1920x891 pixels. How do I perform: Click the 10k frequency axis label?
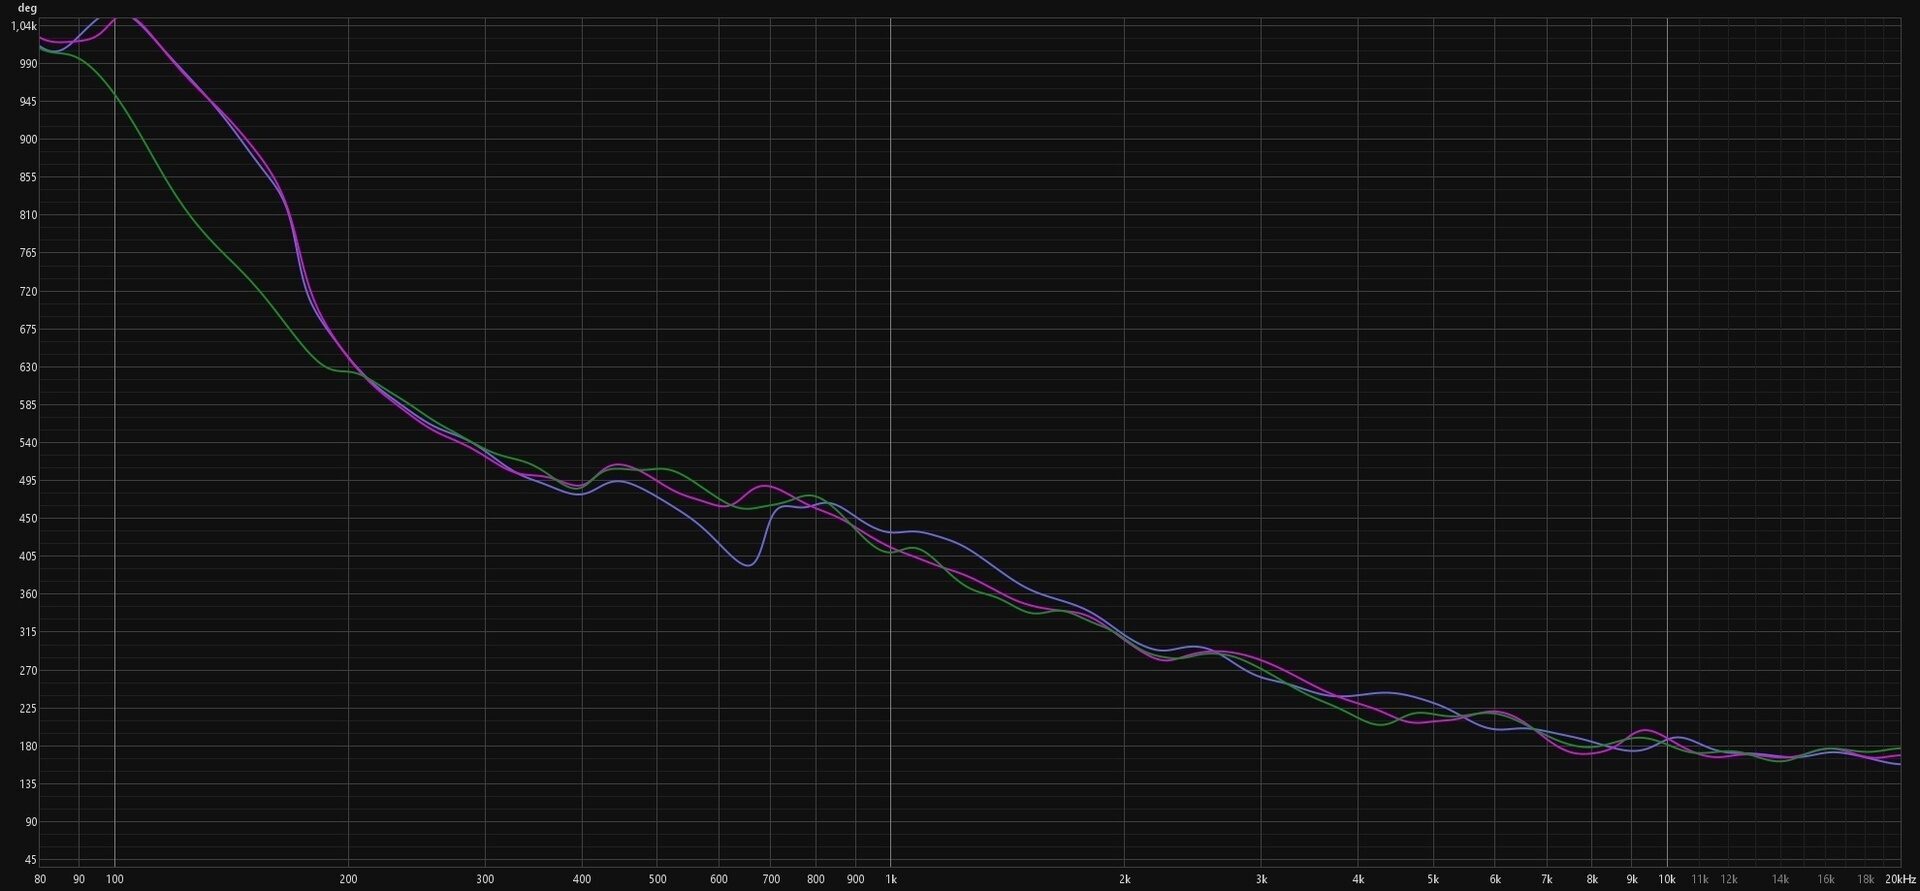click(x=1667, y=880)
